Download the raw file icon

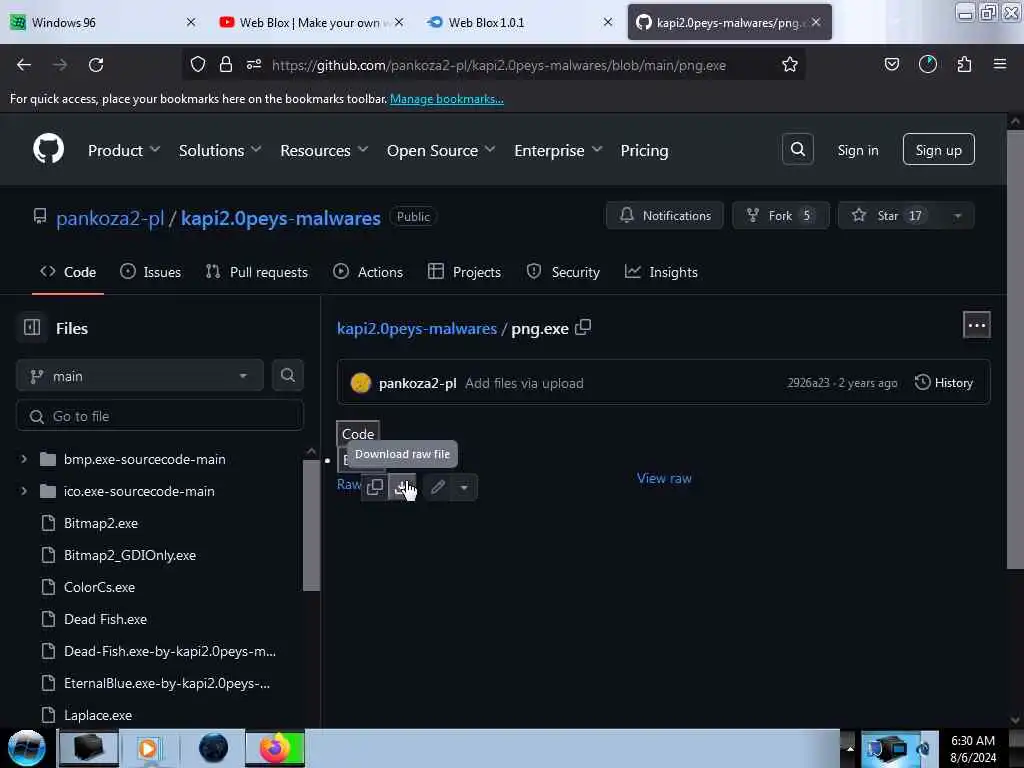(402, 487)
